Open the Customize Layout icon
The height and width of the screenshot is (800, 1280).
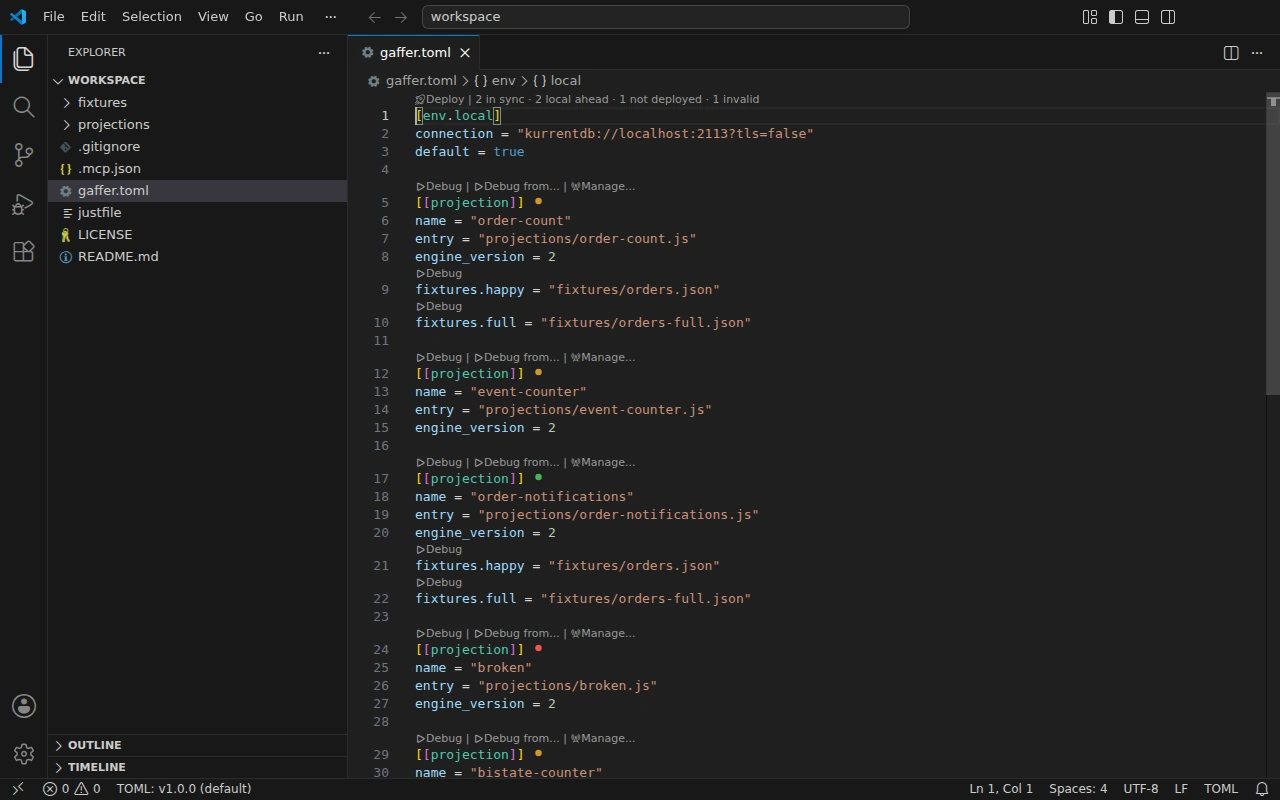[x=1090, y=17]
